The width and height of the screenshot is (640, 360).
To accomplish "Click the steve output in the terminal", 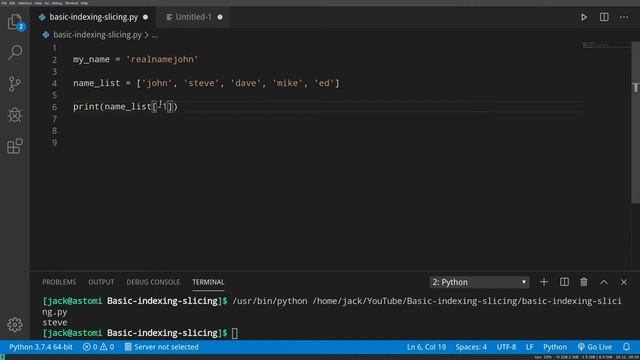I will 55,322.
